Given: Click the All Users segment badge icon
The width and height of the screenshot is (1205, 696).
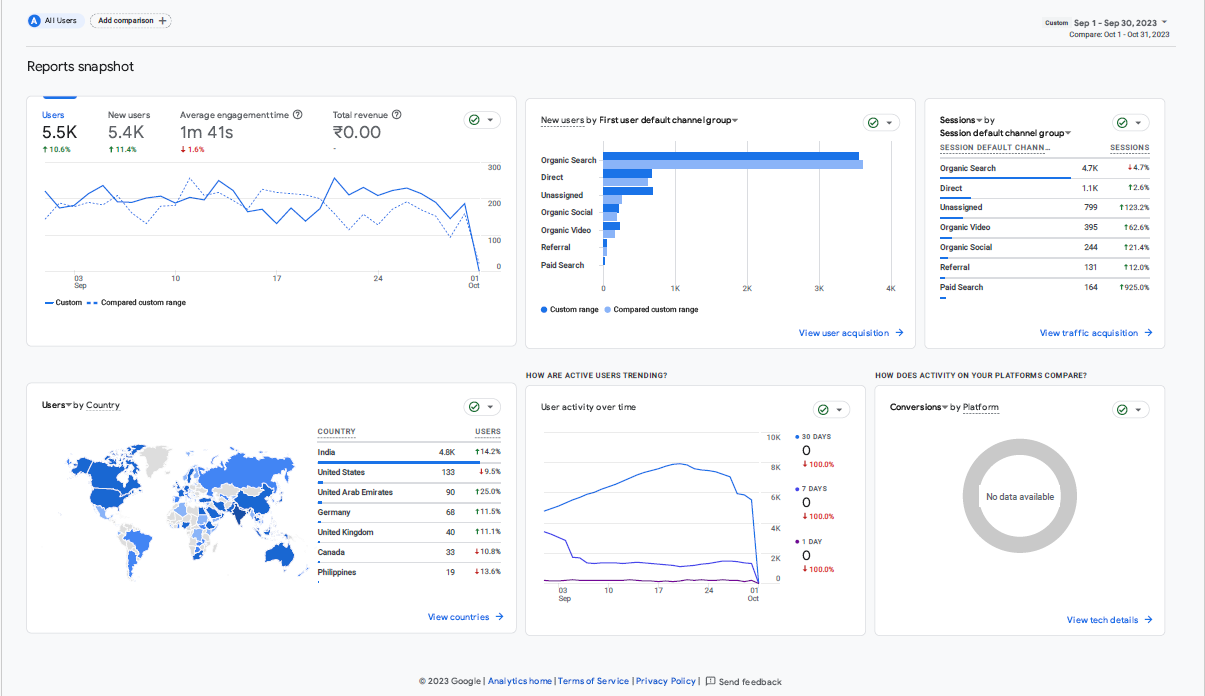Looking at the screenshot, I should click(x=35, y=20).
